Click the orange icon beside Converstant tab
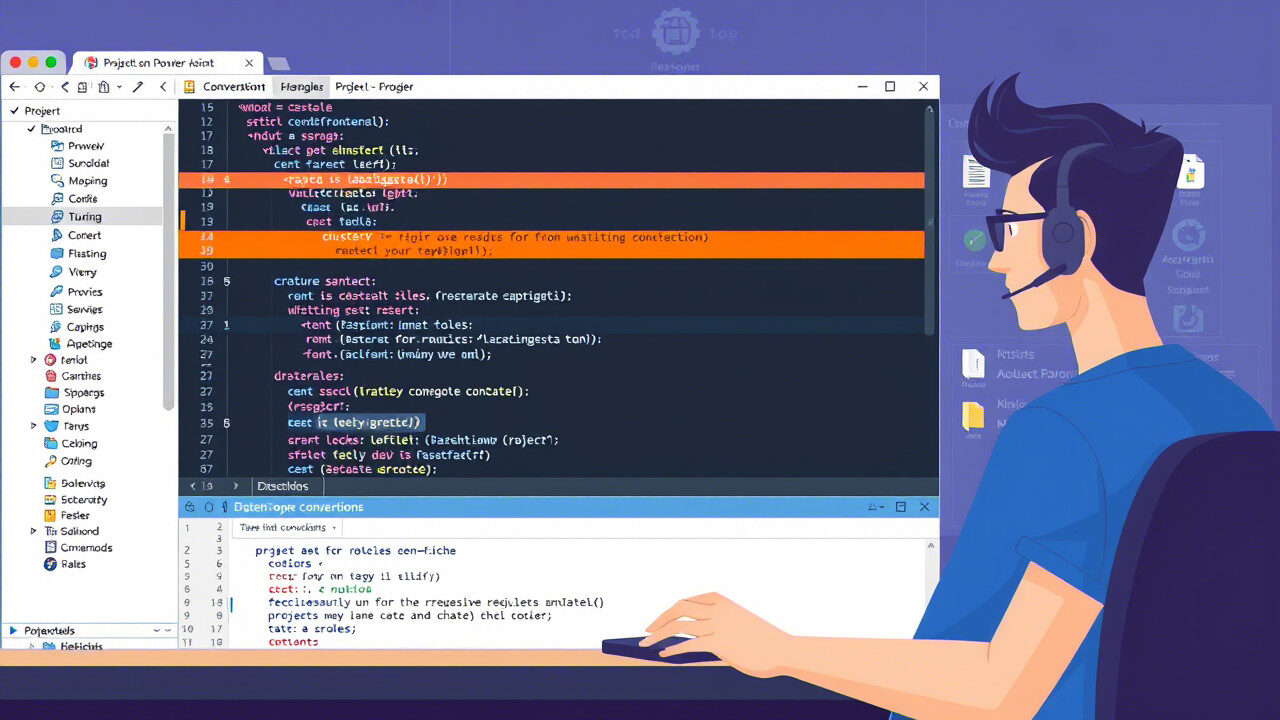This screenshot has height=720, width=1280. coord(189,87)
